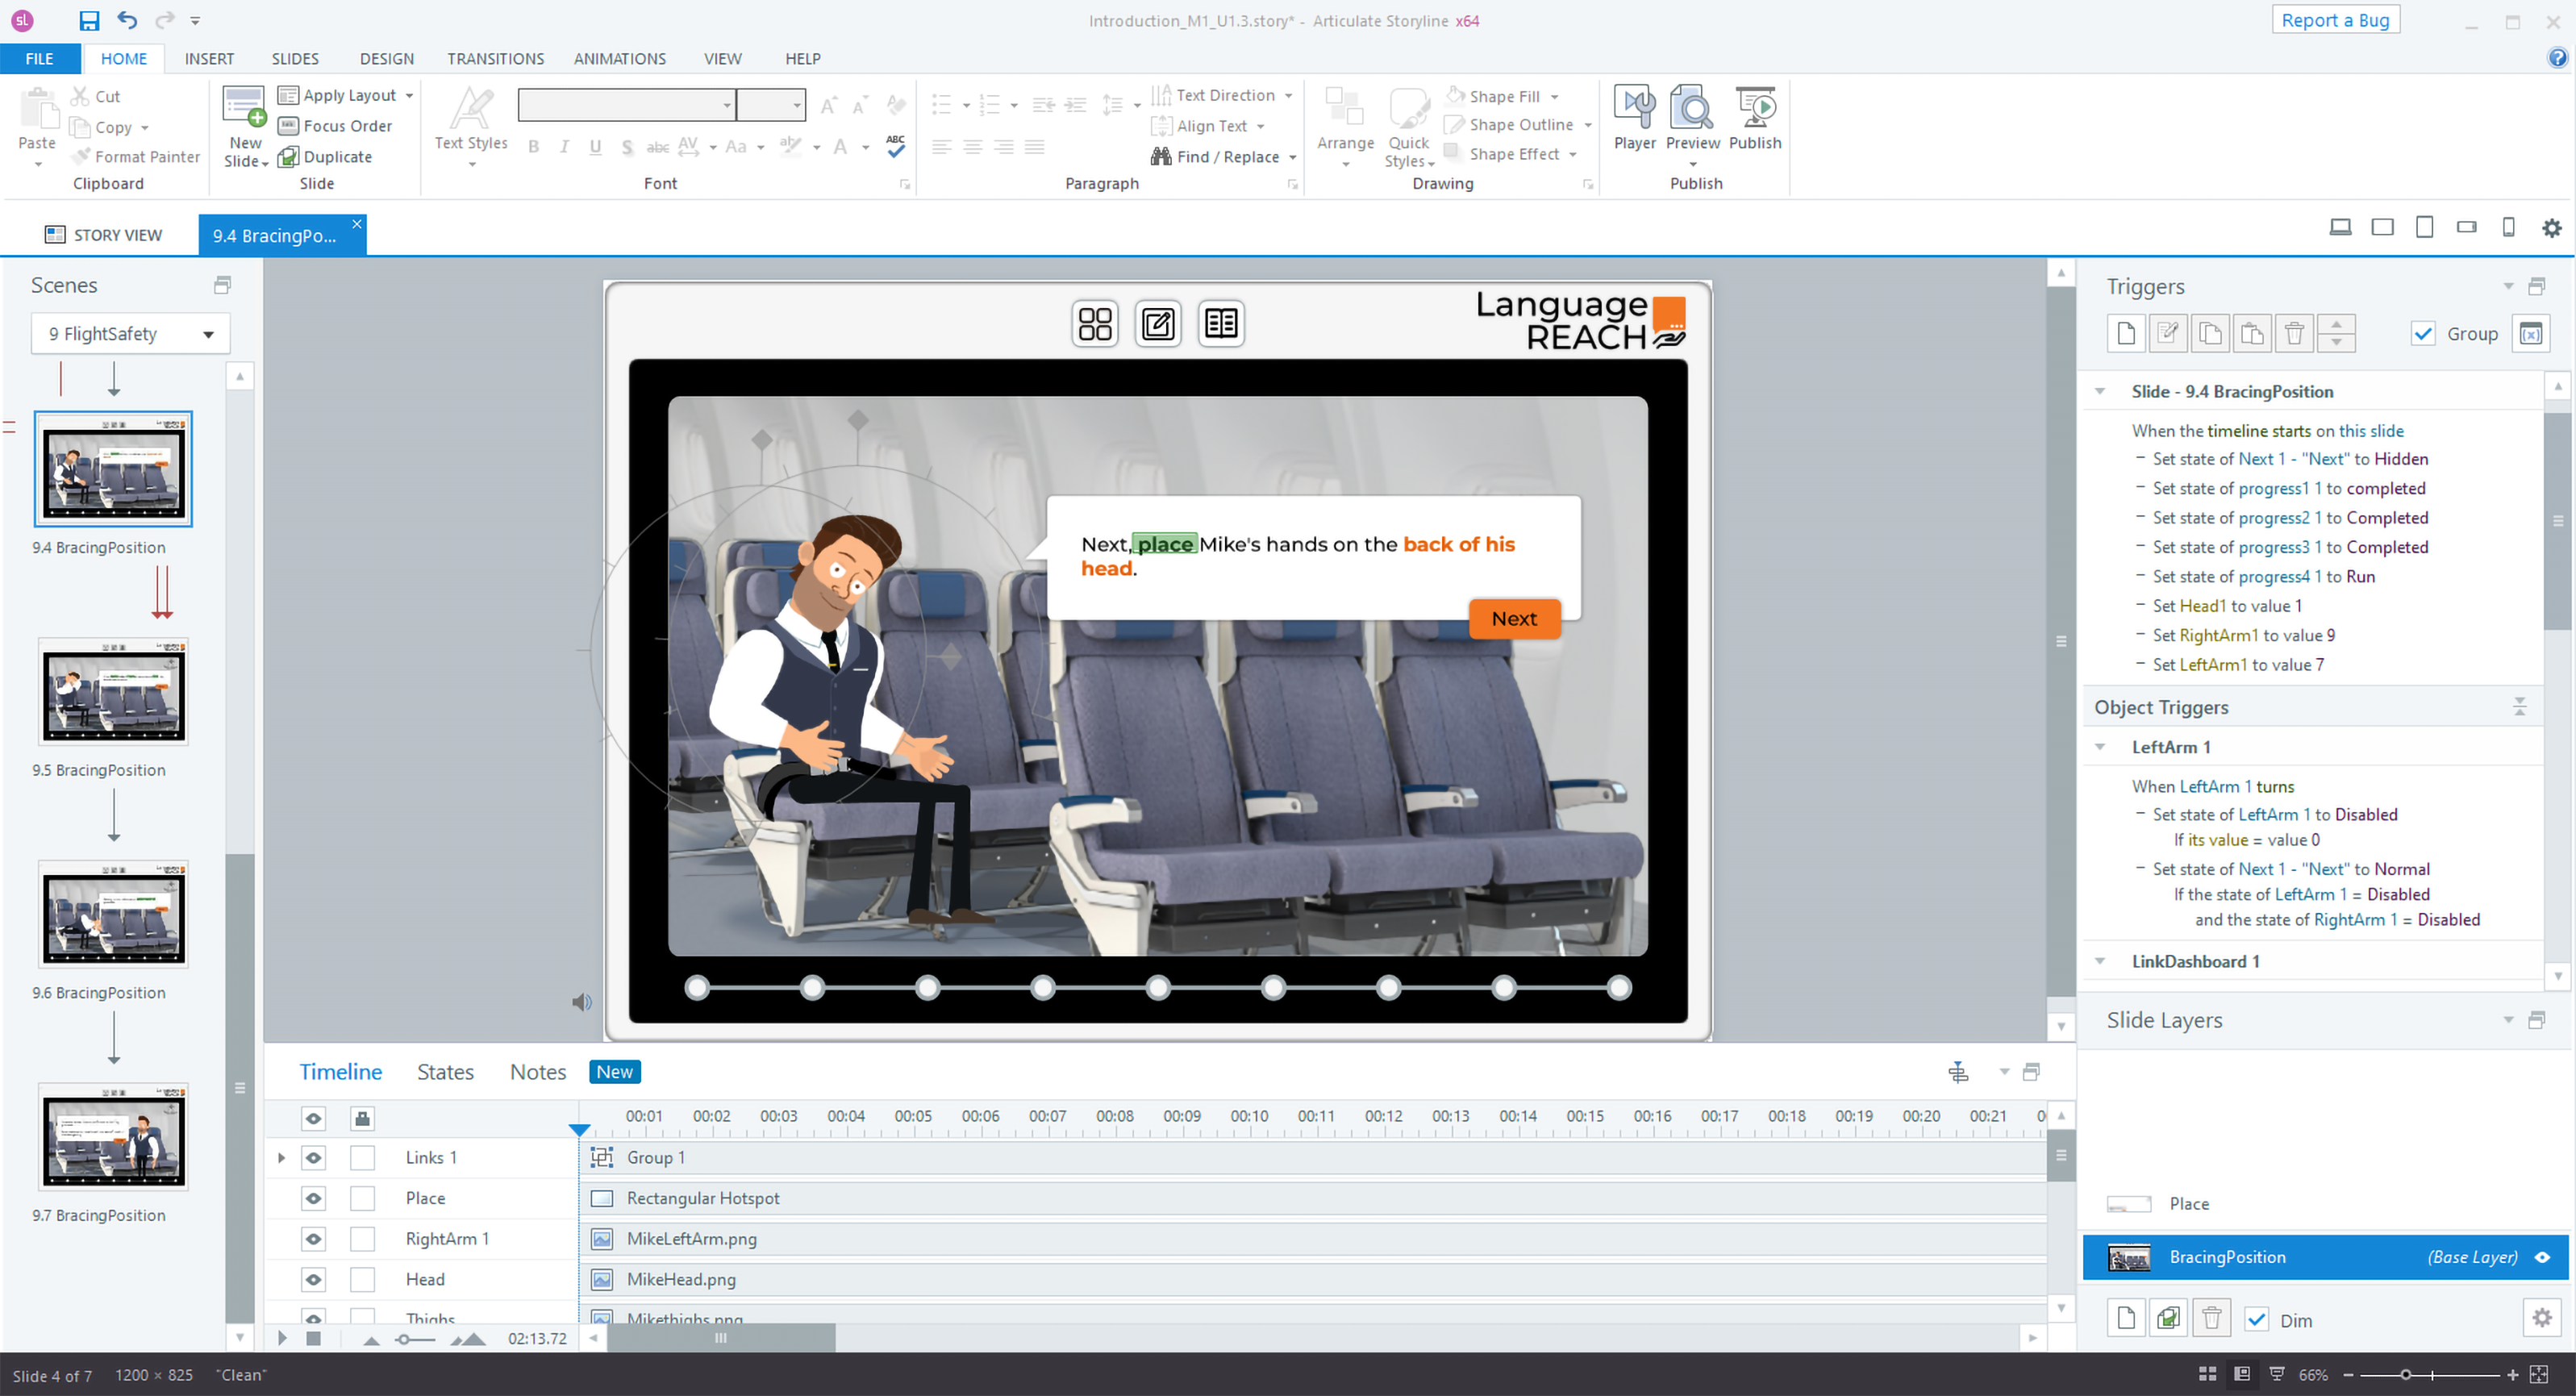Switch to the States panel tab
The image size is (2576, 1396).
(x=445, y=1072)
